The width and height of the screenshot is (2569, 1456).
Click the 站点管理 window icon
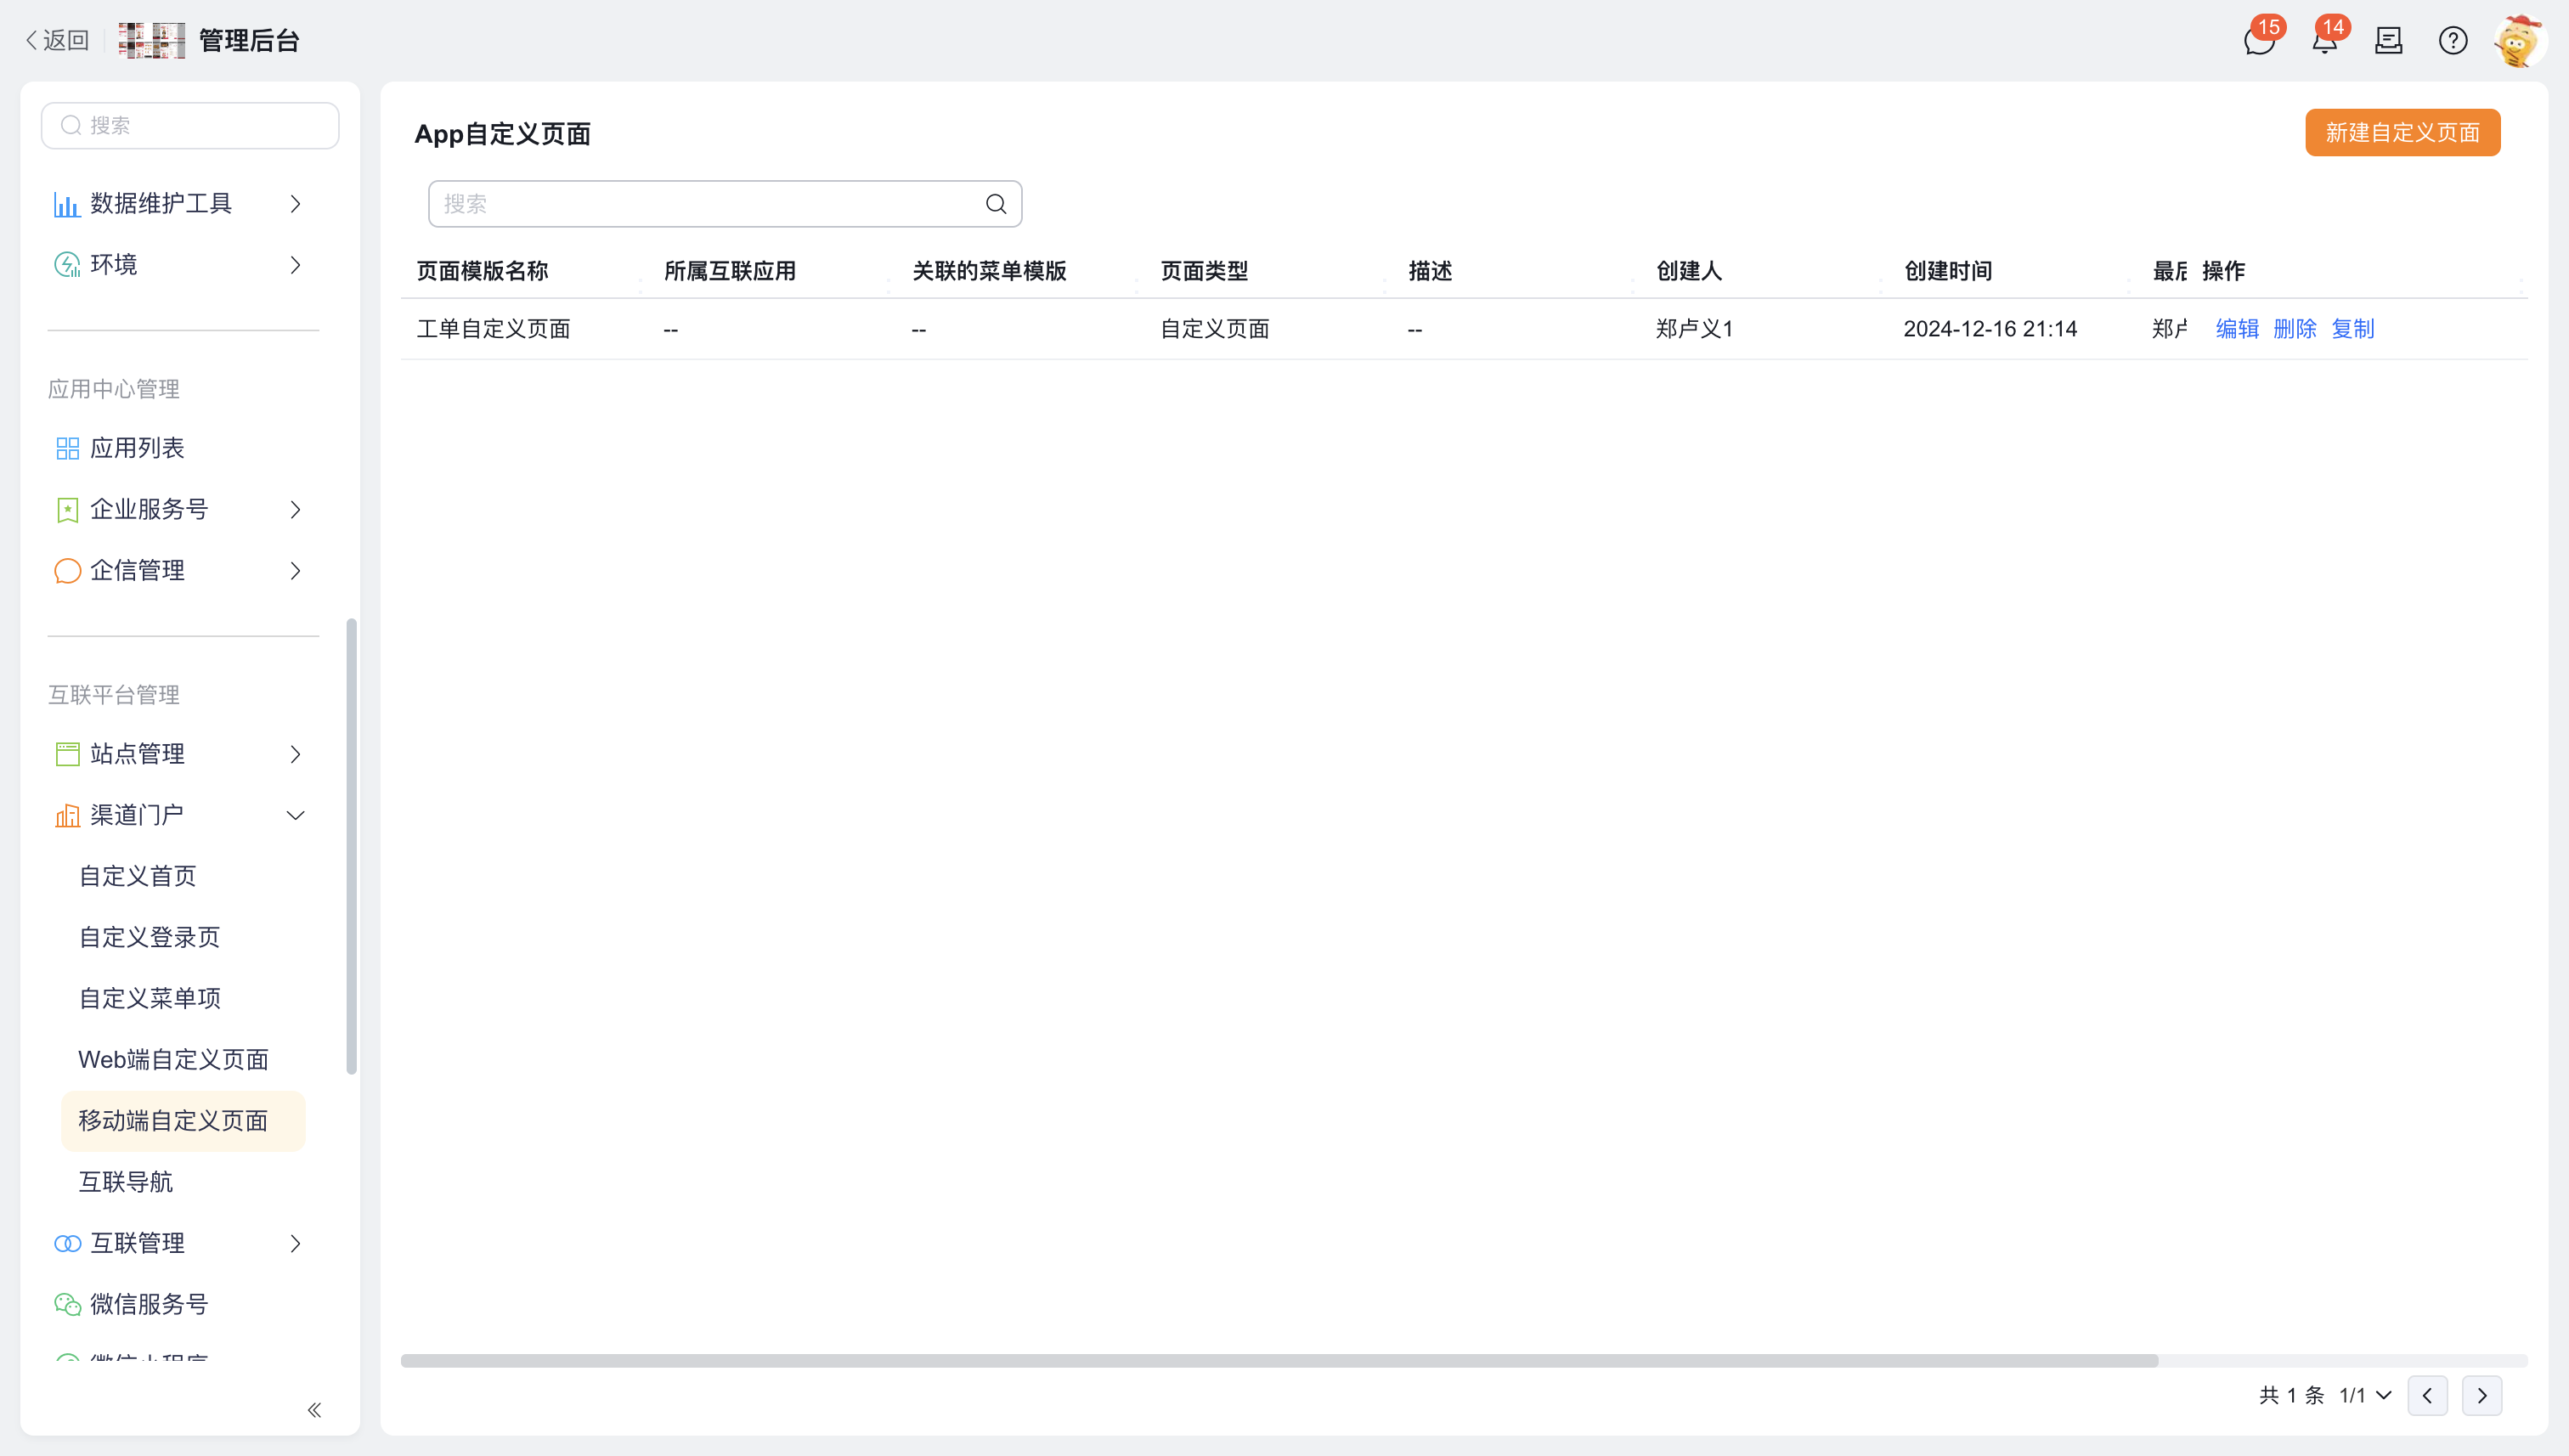(x=67, y=754)
